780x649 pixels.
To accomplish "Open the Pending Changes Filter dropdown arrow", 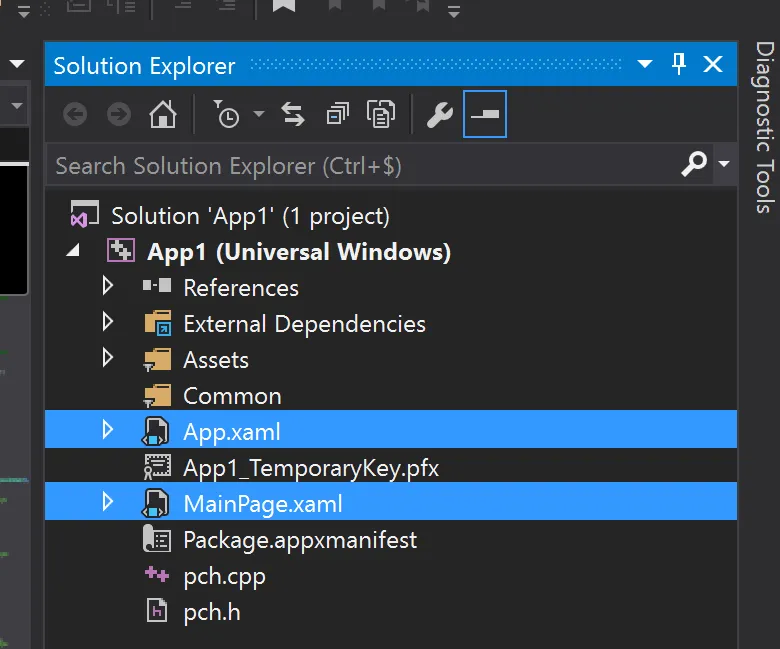I will [x=259, y=114].
